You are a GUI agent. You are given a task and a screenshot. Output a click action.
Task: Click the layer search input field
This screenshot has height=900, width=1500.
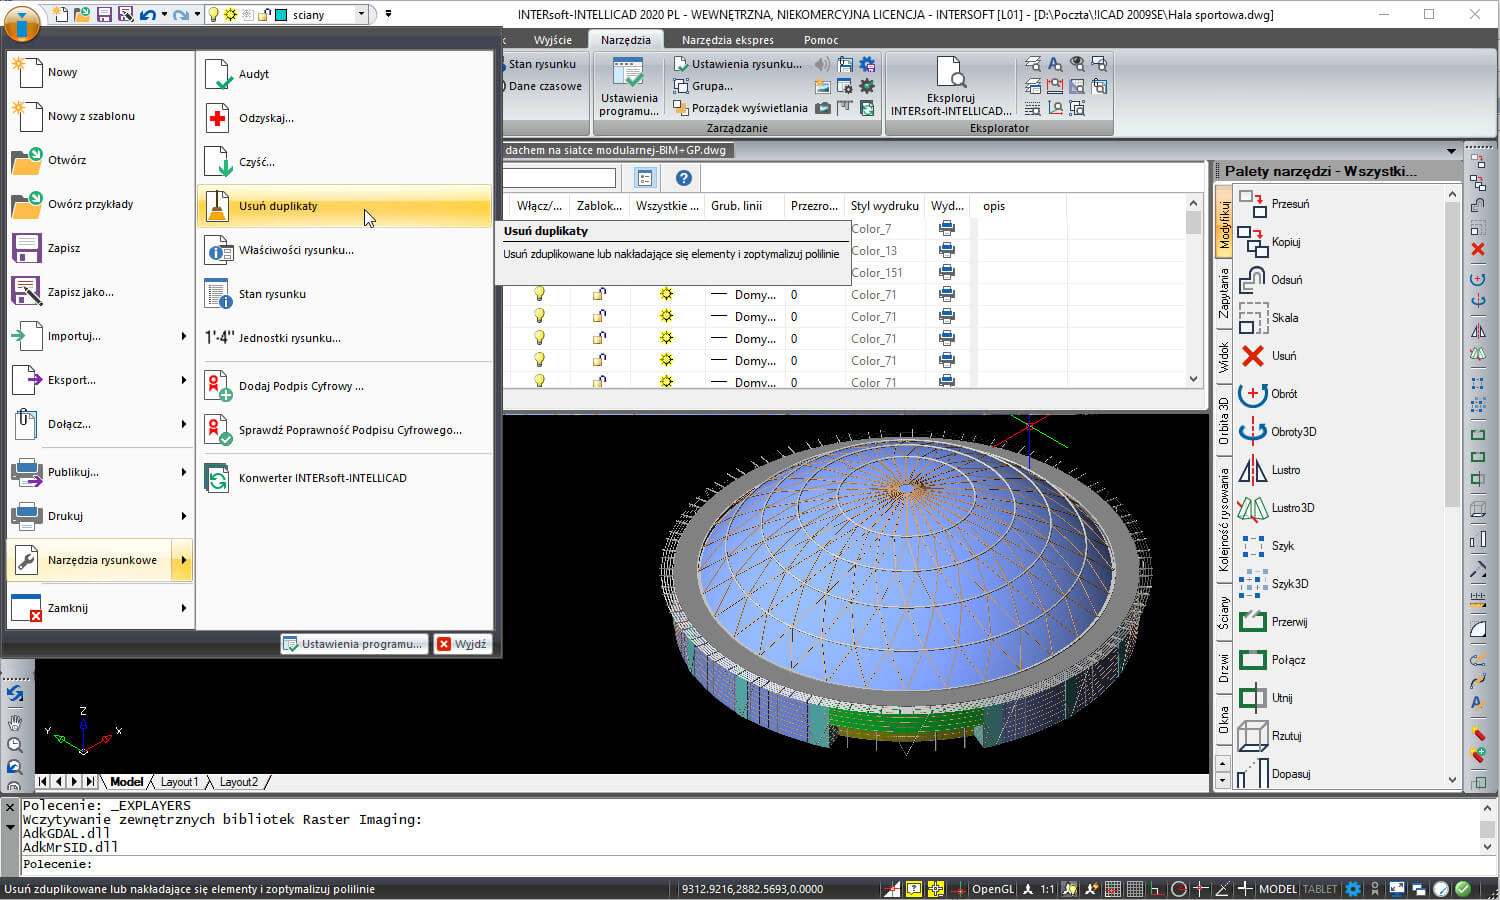560,178
